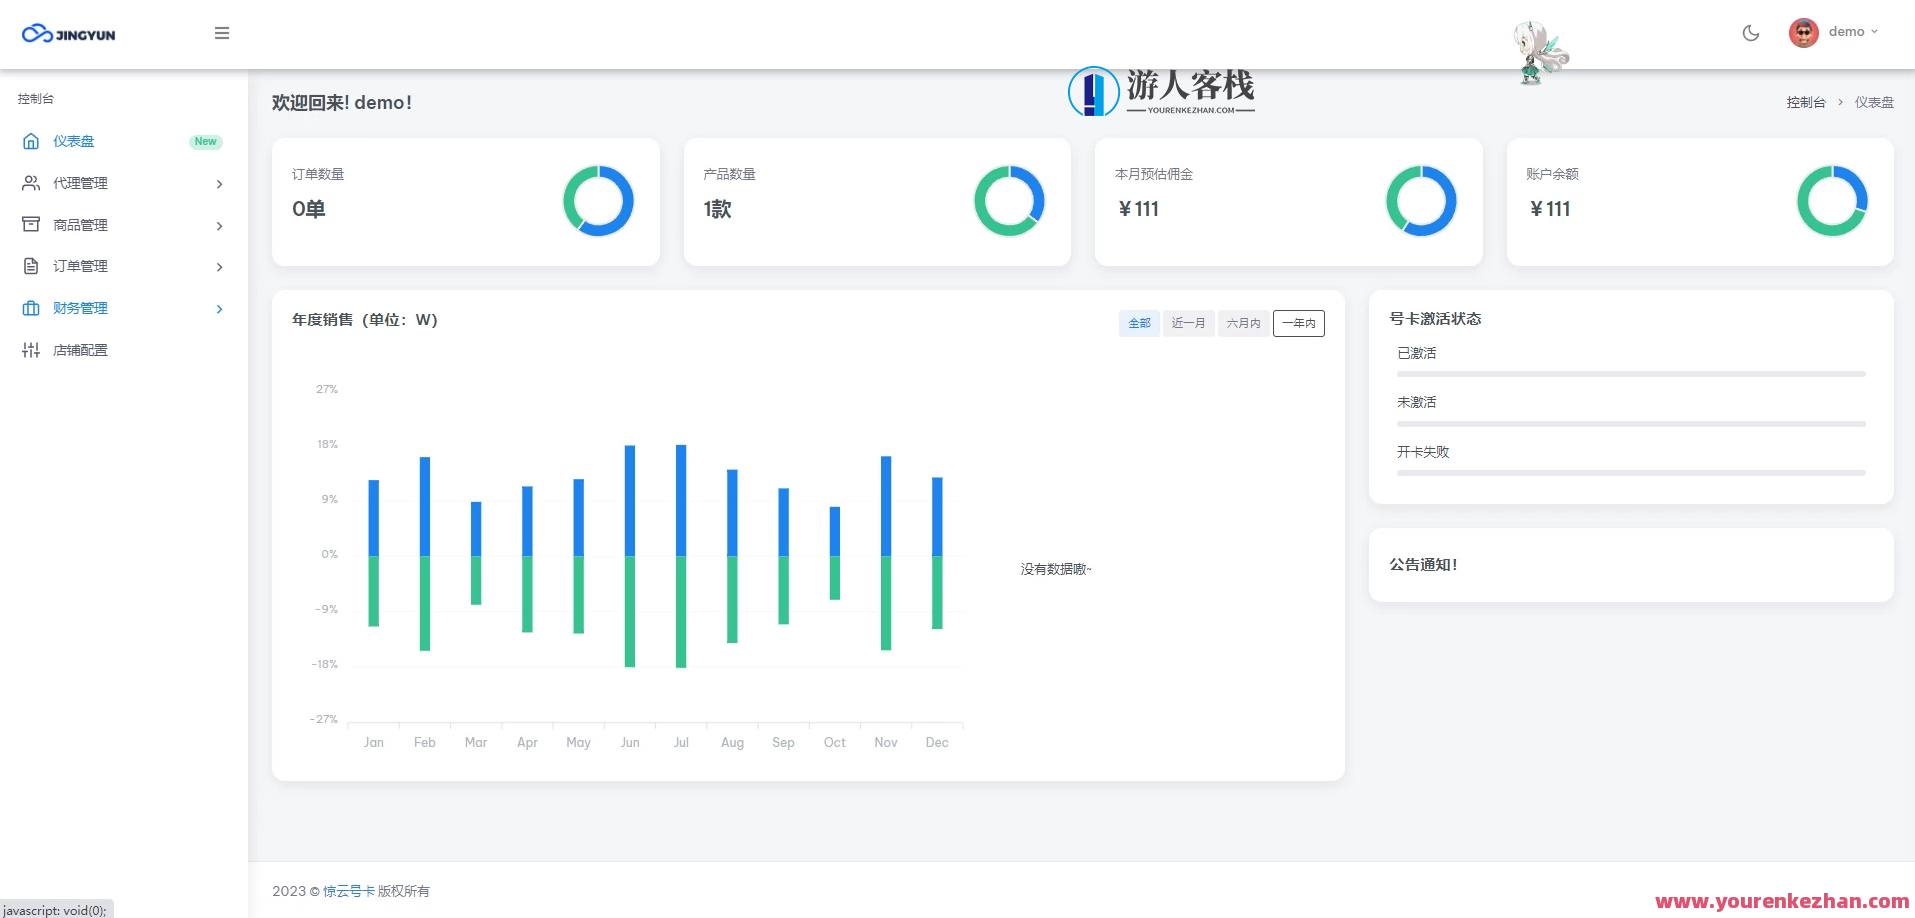Switch to the 六月内 chart view
1915x918 pixels.
pyautogui.click(x=1243, y=323)
